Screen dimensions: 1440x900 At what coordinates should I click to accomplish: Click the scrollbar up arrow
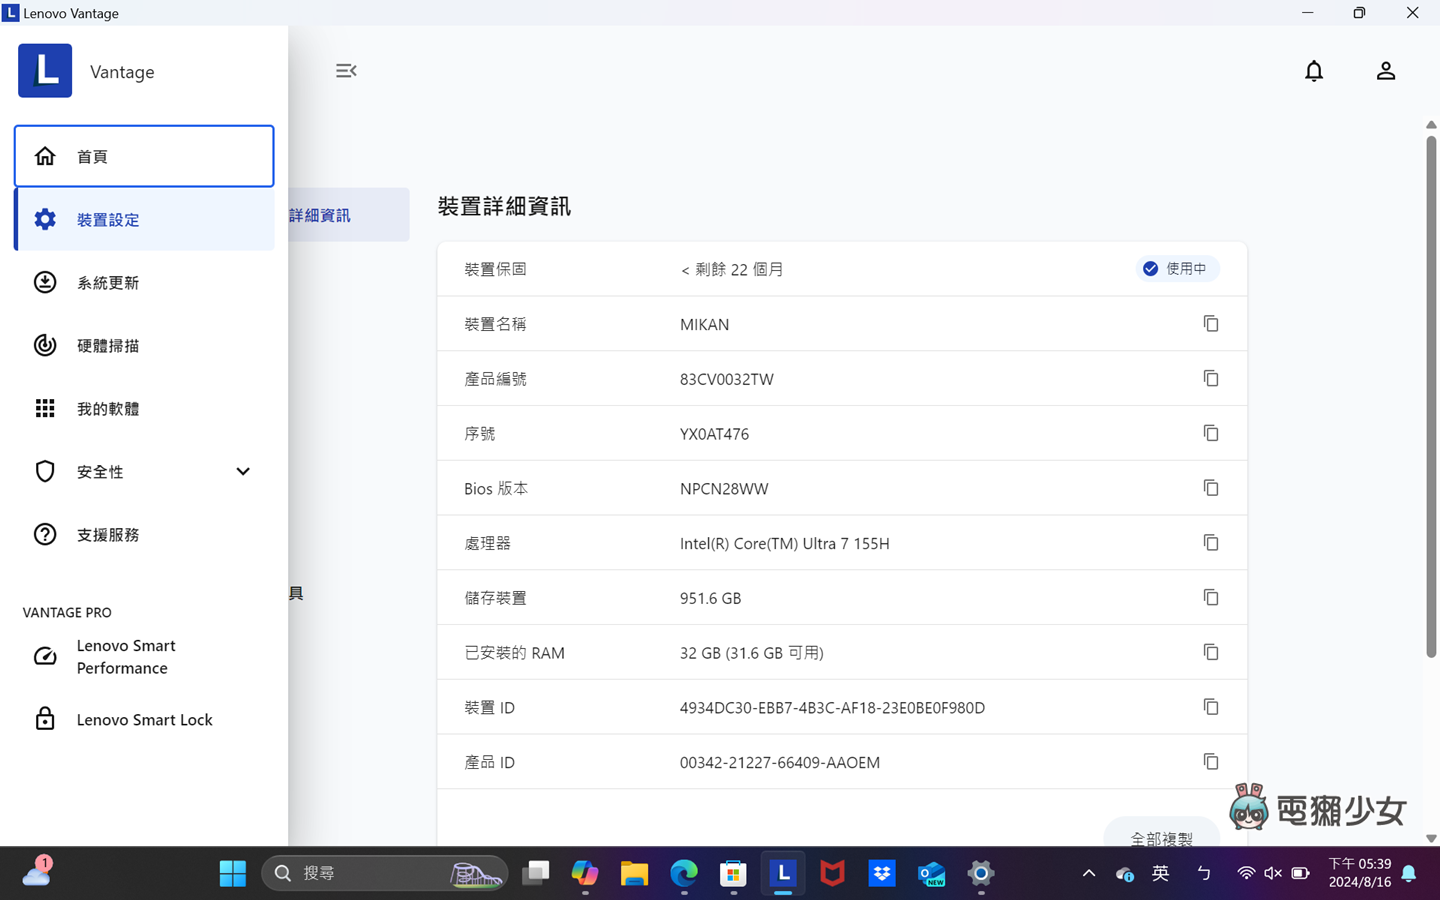coord(1431,125)
